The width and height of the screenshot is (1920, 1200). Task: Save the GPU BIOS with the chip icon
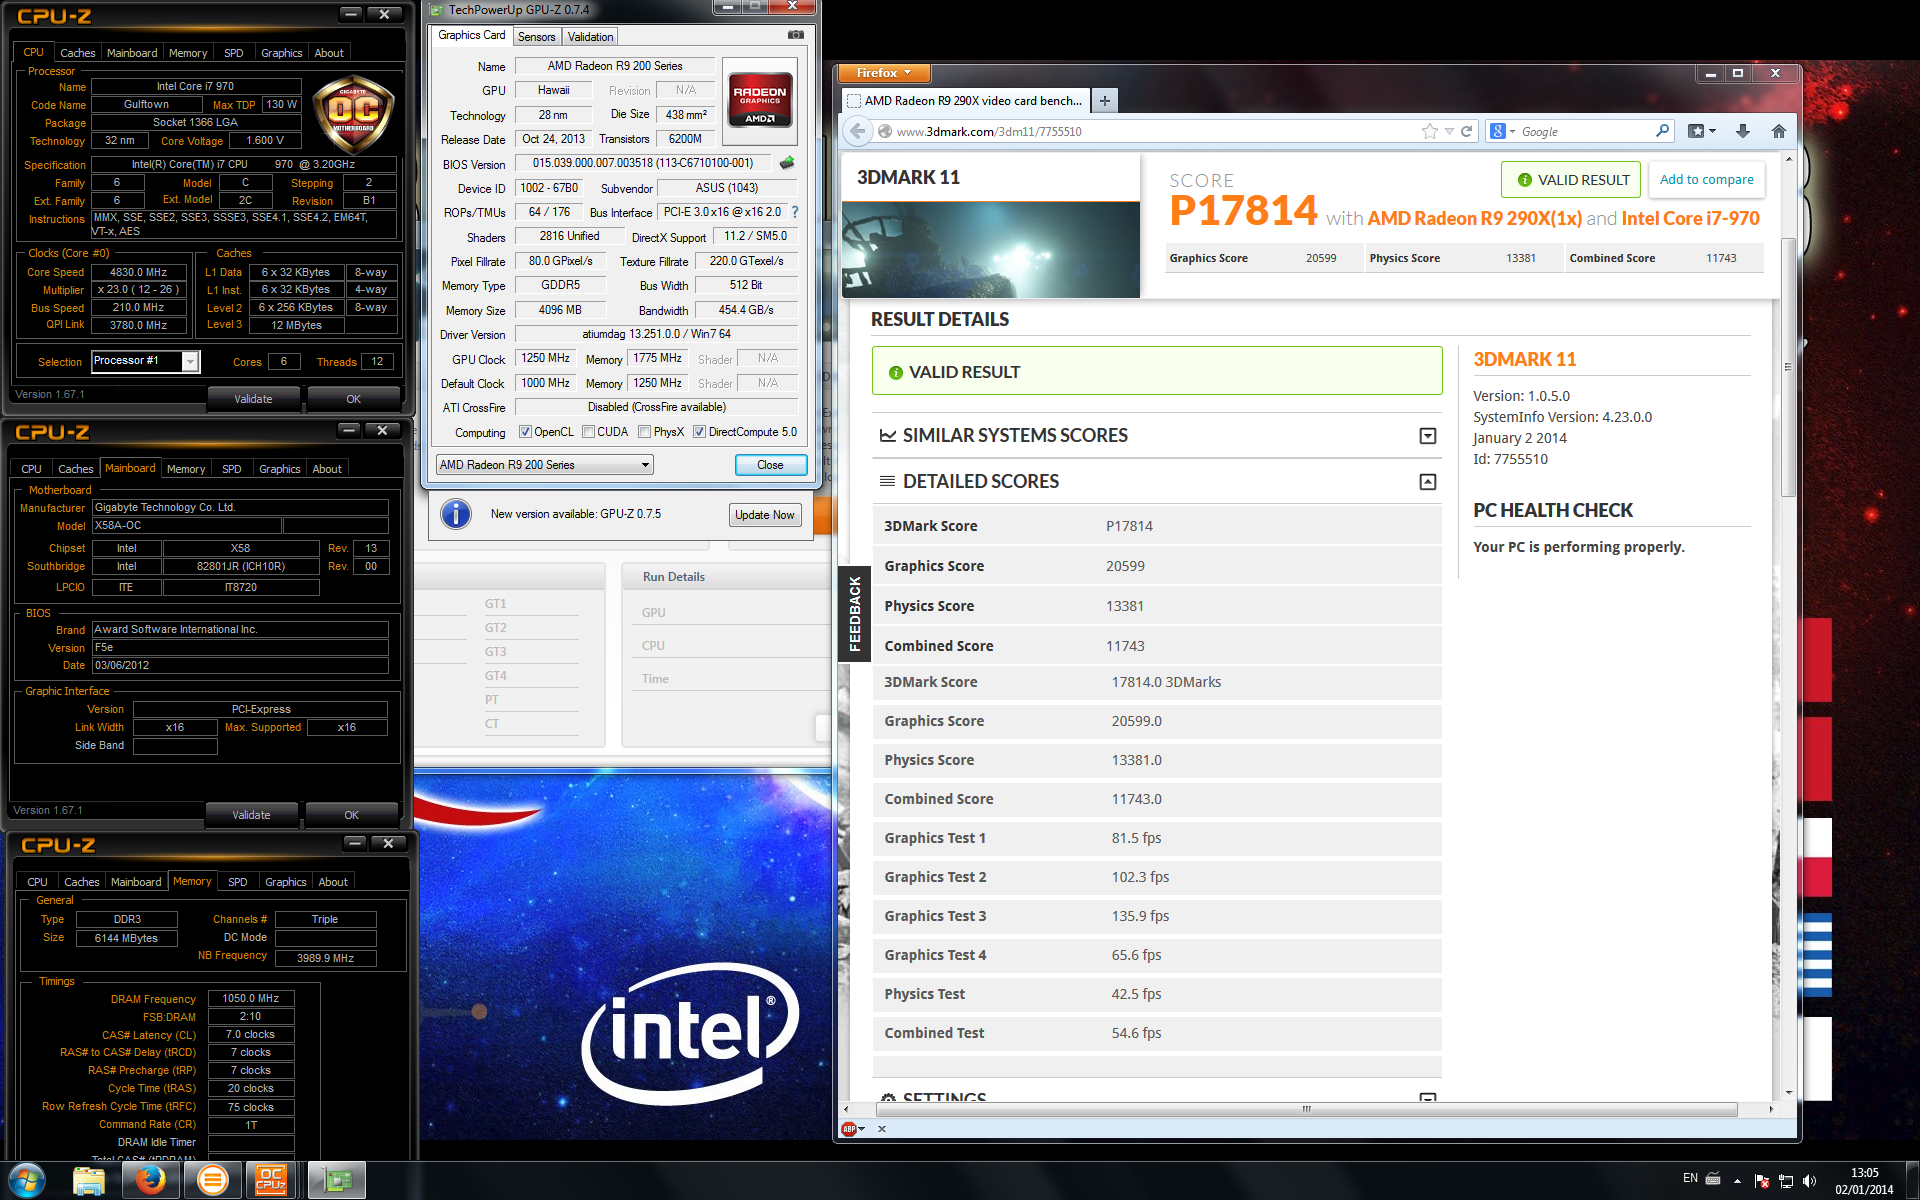(x=787, y=163)
